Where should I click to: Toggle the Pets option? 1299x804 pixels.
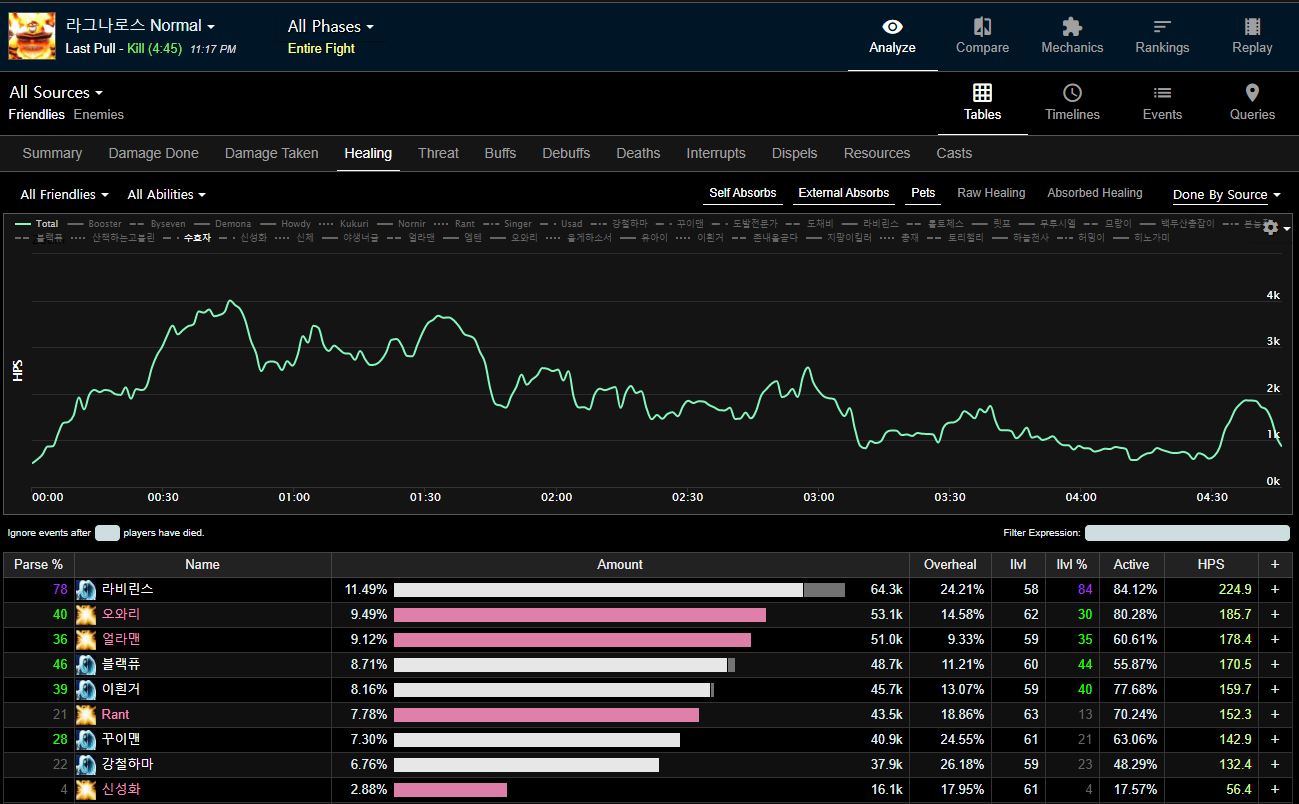click(923, 193)
